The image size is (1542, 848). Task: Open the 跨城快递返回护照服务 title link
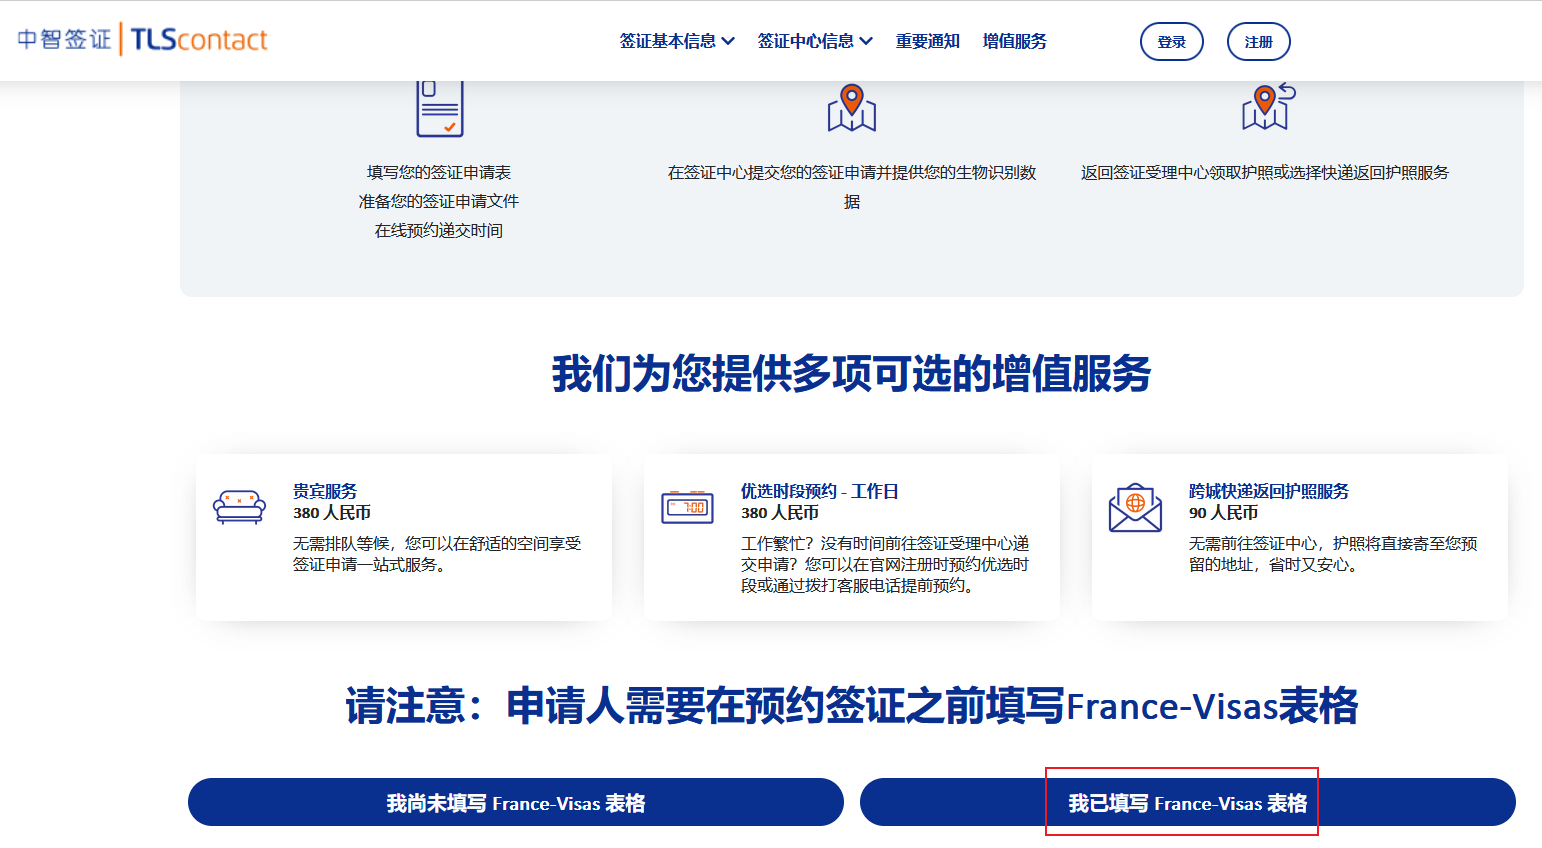(1269, 491)
